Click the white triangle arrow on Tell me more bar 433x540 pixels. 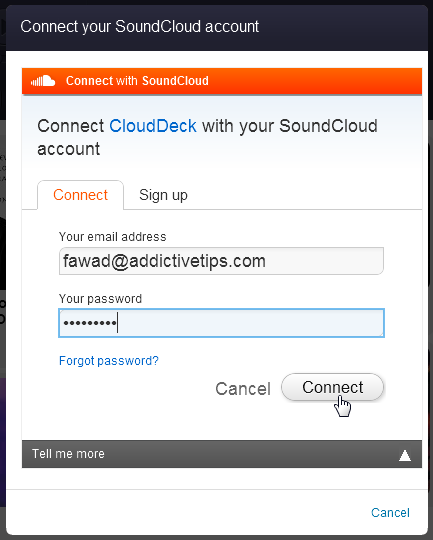[x=405, y=455]
